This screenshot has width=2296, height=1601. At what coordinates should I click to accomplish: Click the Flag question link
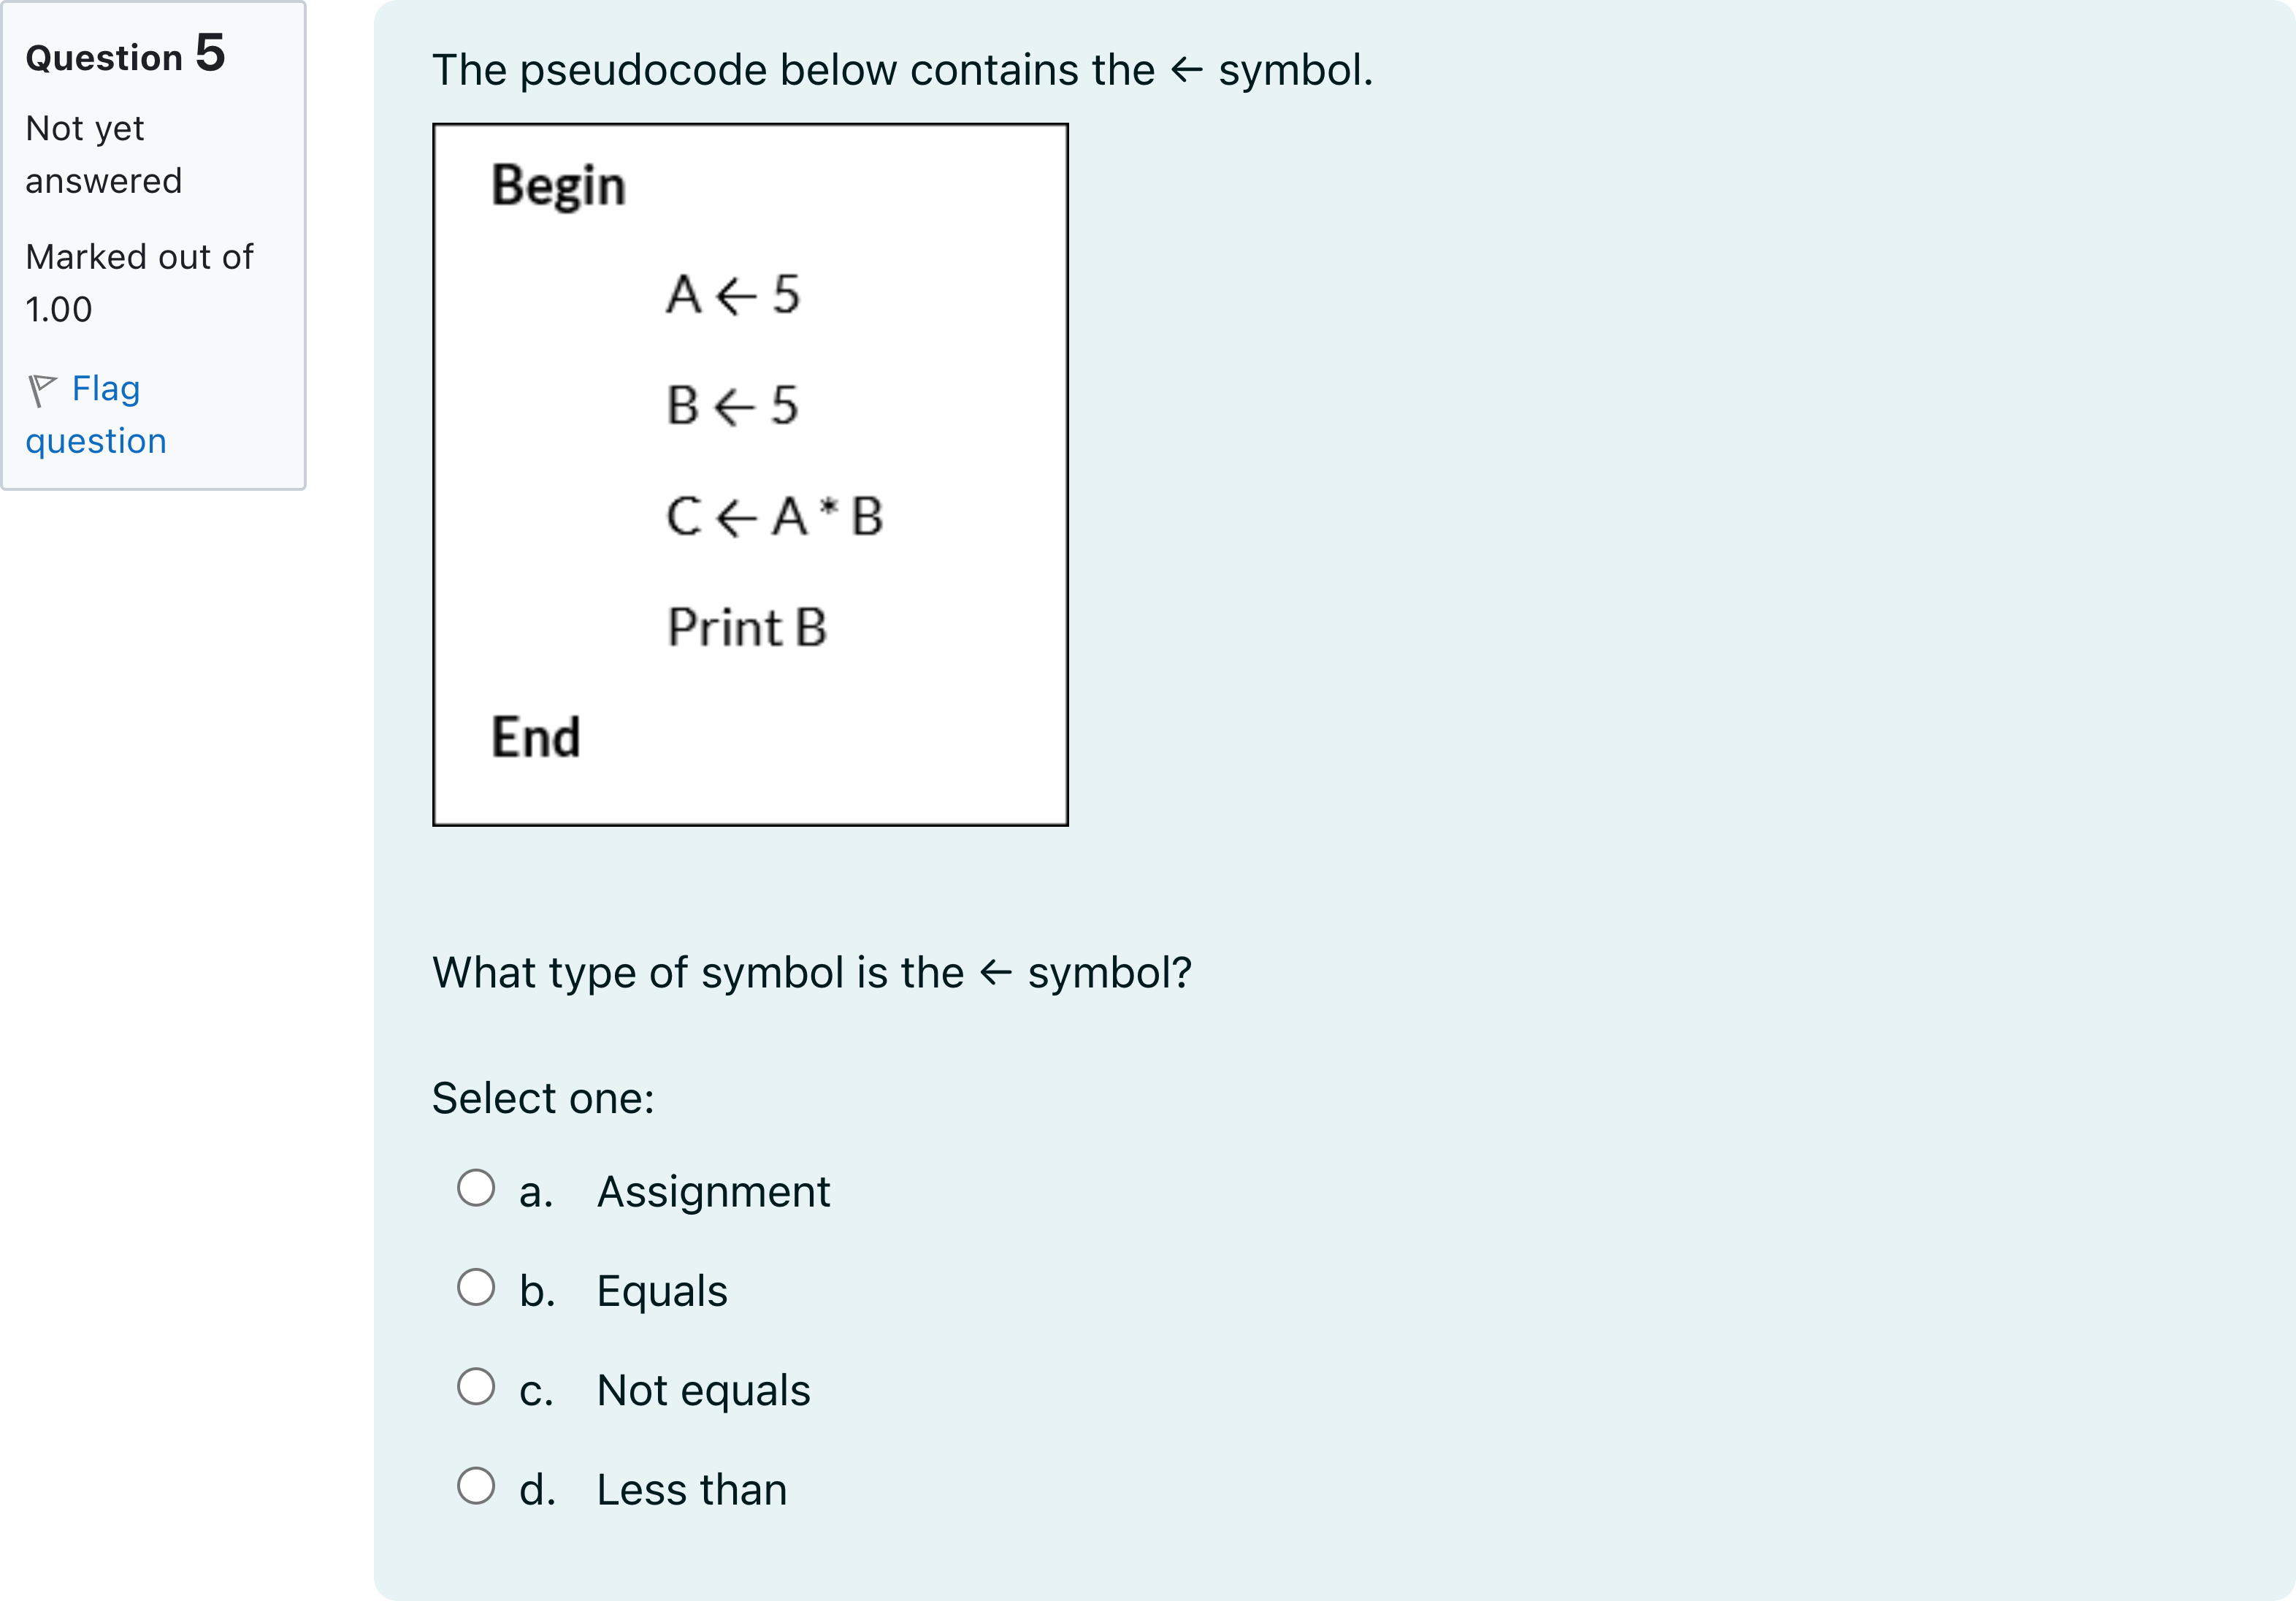coord(96,414)
